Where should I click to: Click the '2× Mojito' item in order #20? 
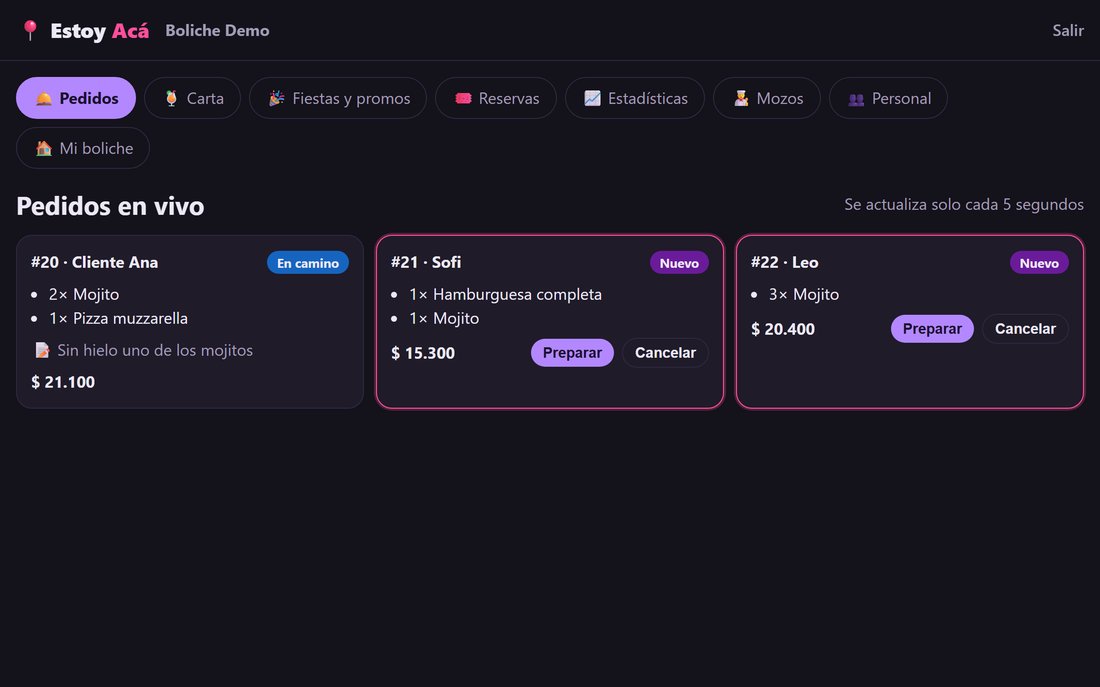click(x=84, y=294)
